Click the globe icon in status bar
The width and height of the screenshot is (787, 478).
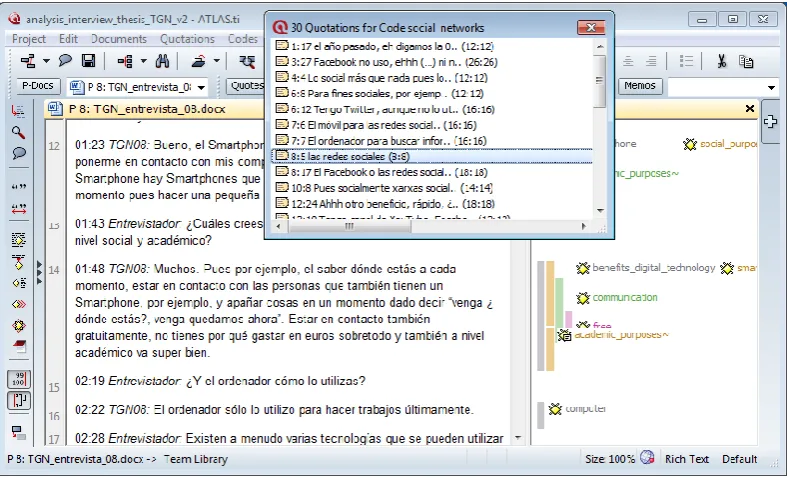(647, 457)
